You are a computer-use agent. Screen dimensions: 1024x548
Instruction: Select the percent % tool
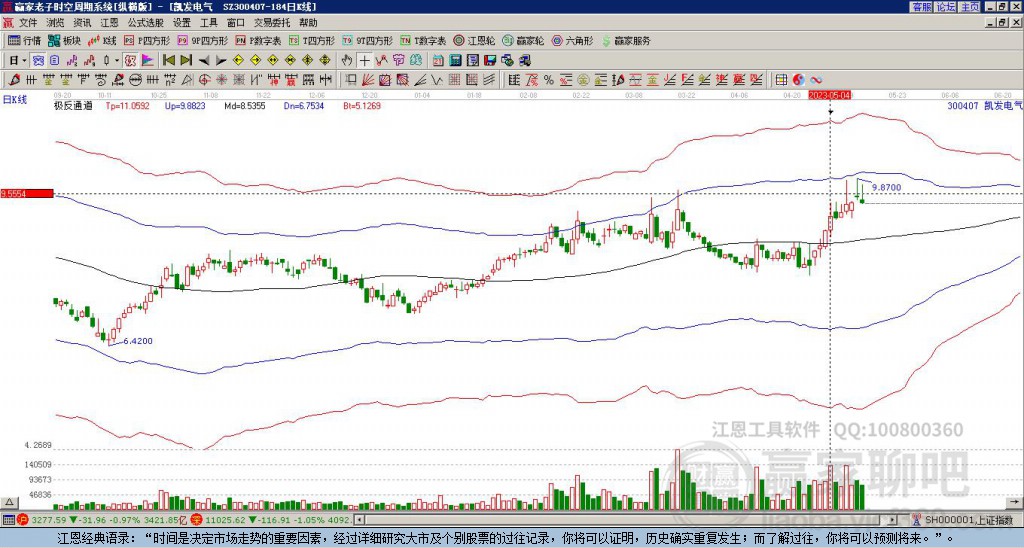tap(549, 80)
